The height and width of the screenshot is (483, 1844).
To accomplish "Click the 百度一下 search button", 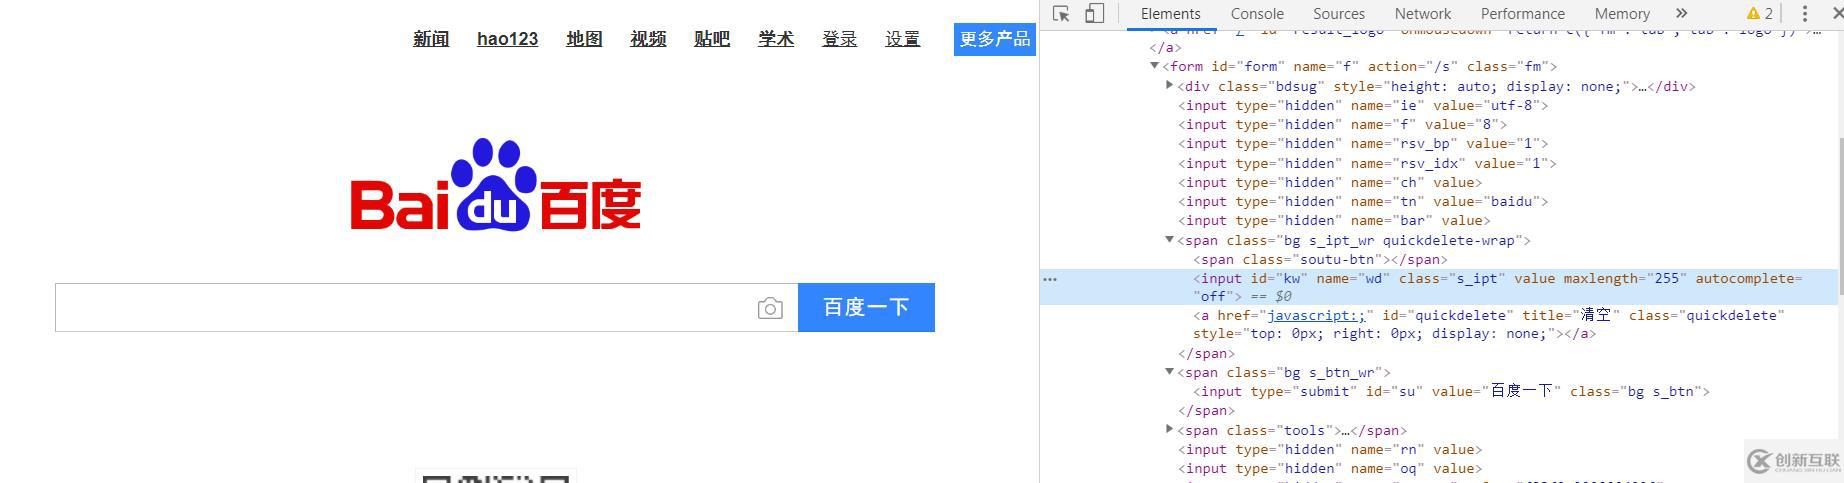I will [866, 307].
